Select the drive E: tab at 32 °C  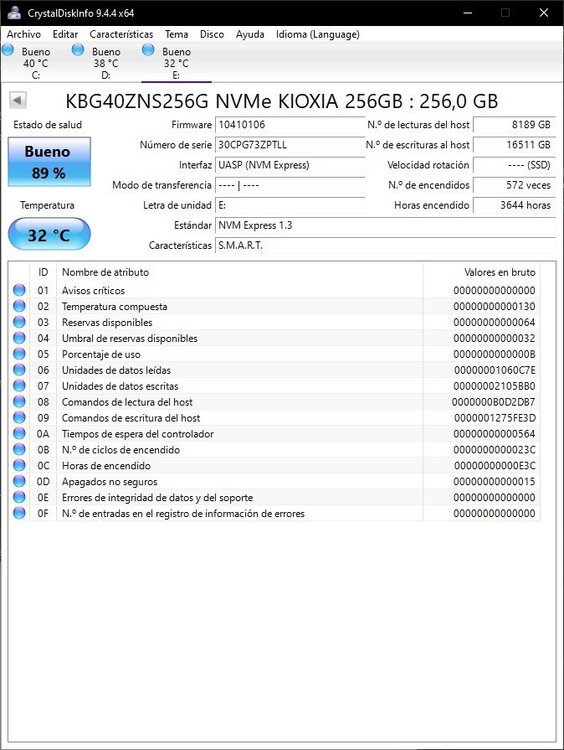click(x=176, y=63)
